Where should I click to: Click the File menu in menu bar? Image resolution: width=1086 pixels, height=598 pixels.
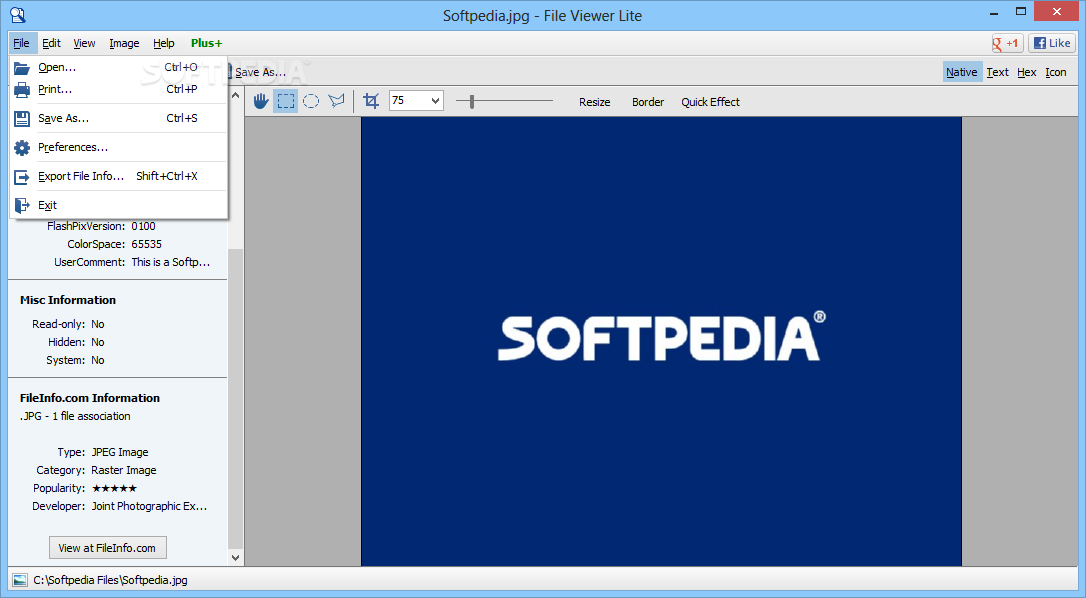click(x=21, y=43)
